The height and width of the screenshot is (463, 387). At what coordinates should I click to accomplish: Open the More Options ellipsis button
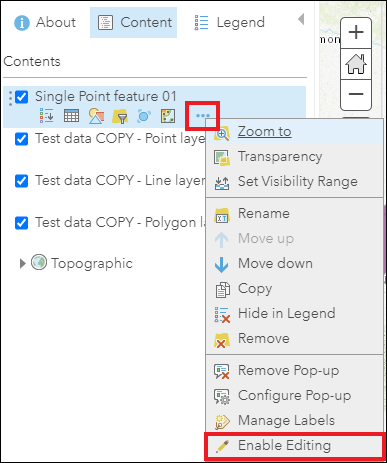click(203, 116)
